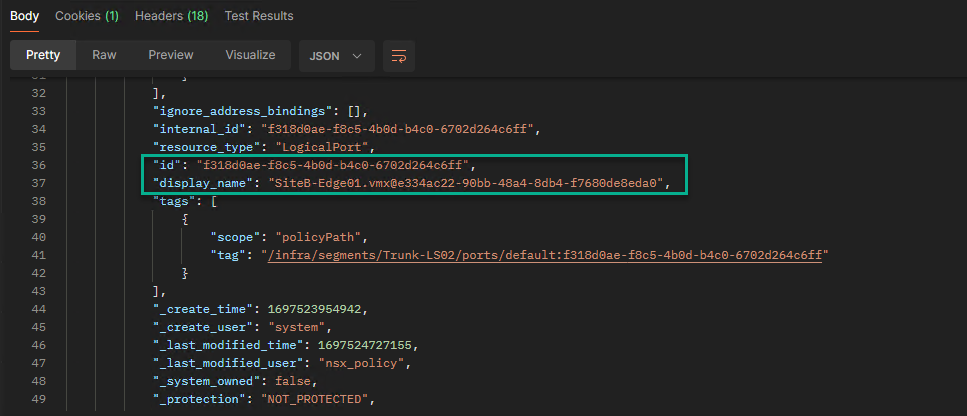Click the "tags" key on line 38

point(176,201)
